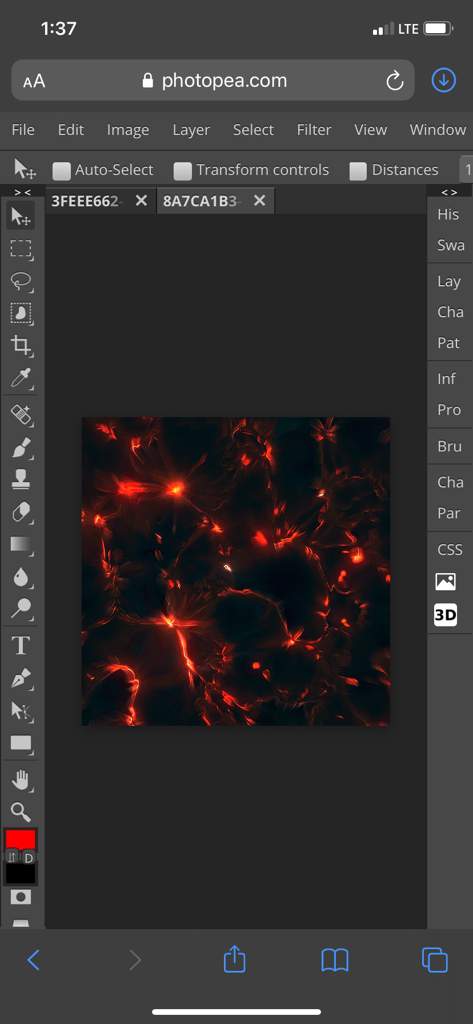Open the red foreground color swatch
The image size is (473, 1024).
(21, 839)
